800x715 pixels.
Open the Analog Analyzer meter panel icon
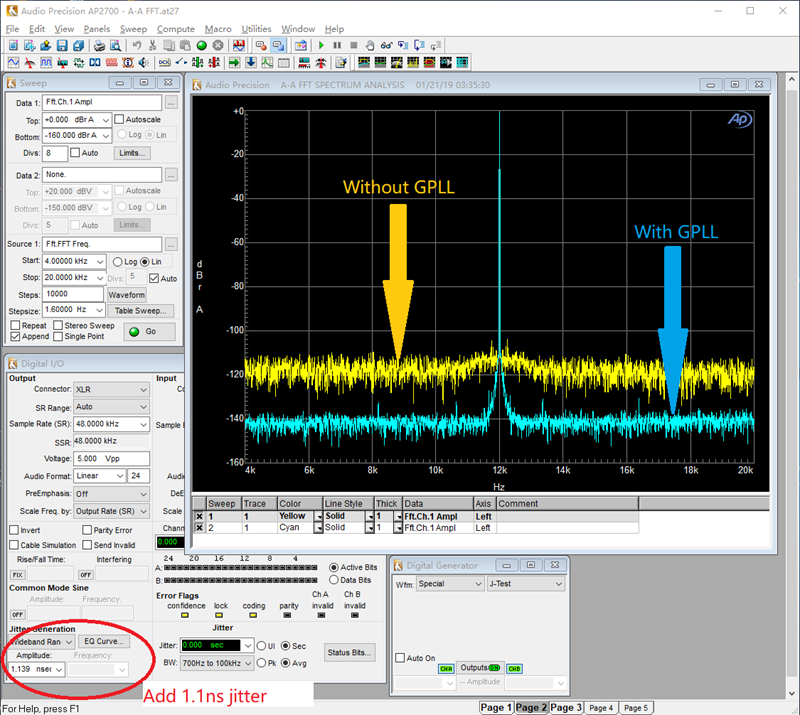coord(30,63)
